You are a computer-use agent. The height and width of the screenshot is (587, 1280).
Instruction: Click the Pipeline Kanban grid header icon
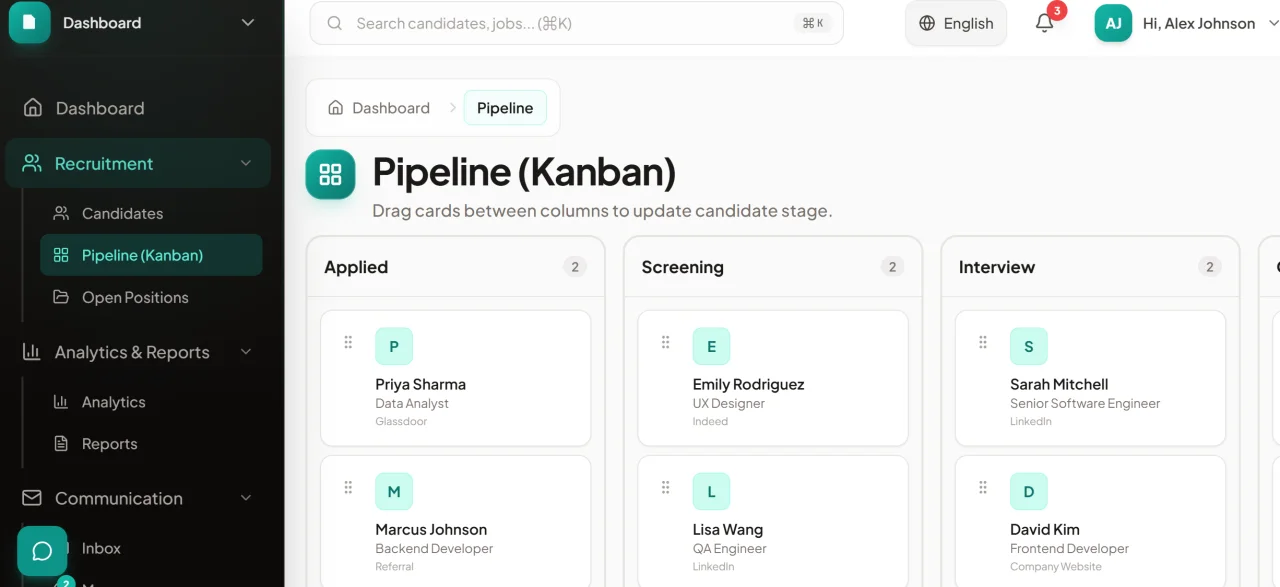tap(330, 175)
